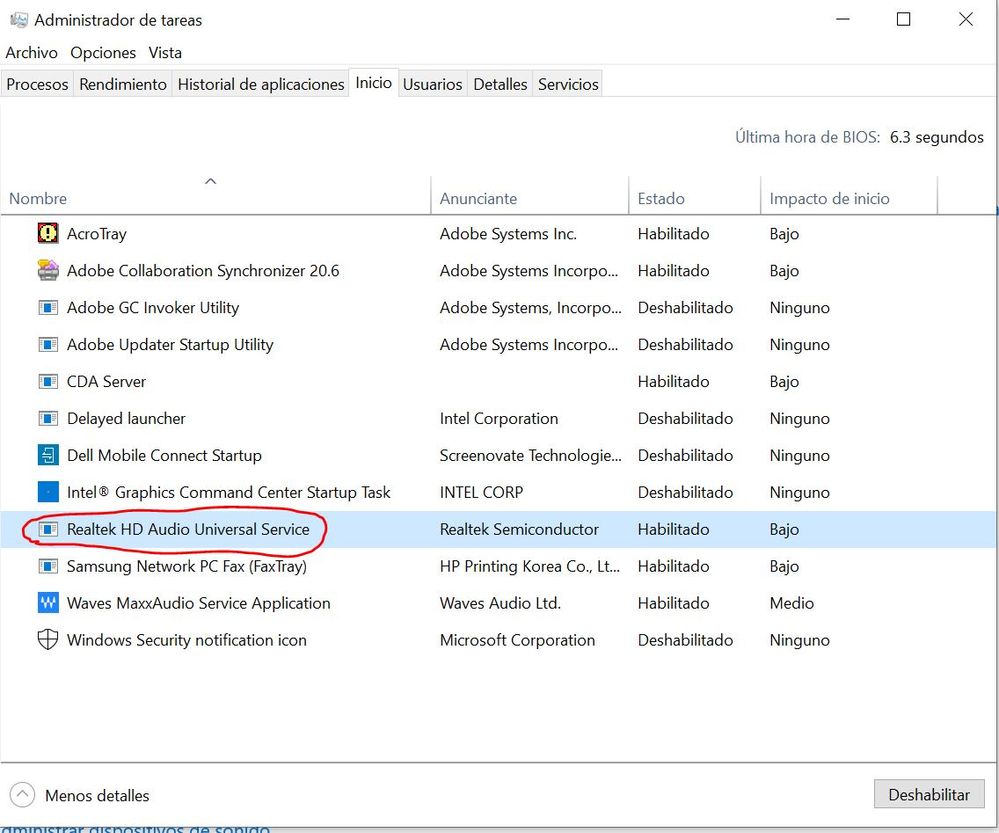Click the Deshabilitar button
Viewport: 999px width, 833px height.
pos(929,795)
